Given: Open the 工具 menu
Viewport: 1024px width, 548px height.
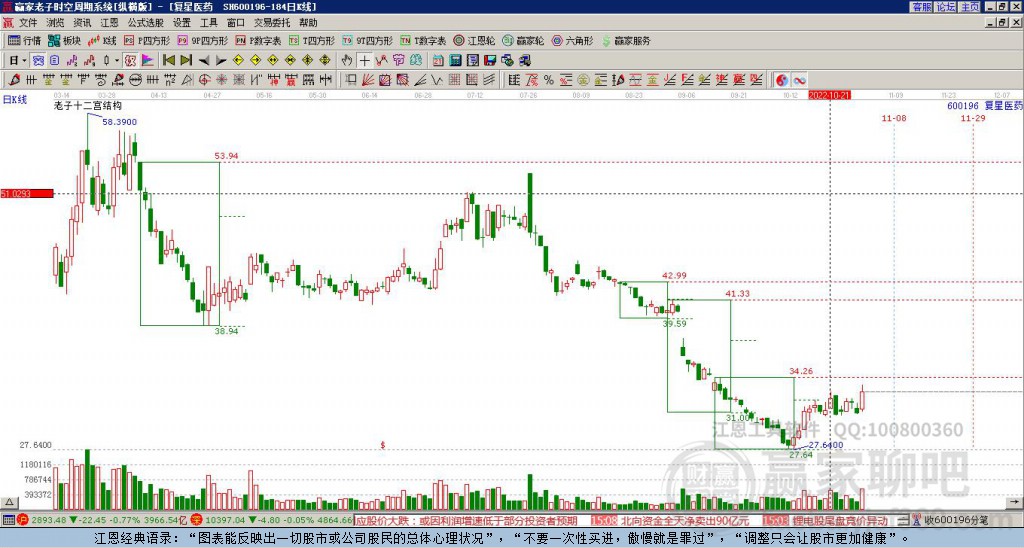Looking at the screenshot, I should 209,23.
